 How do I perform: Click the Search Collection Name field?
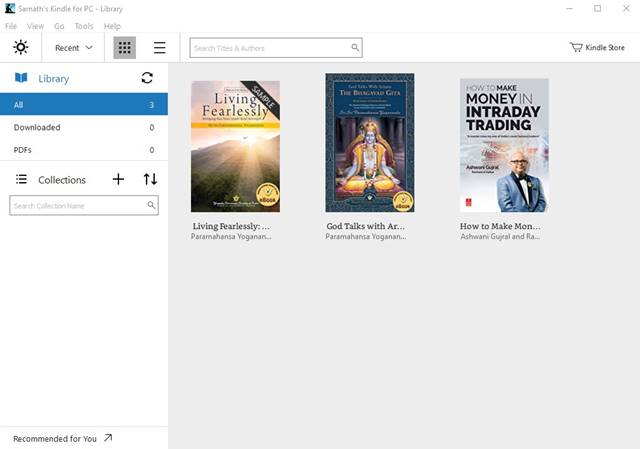tap(84, 205)
